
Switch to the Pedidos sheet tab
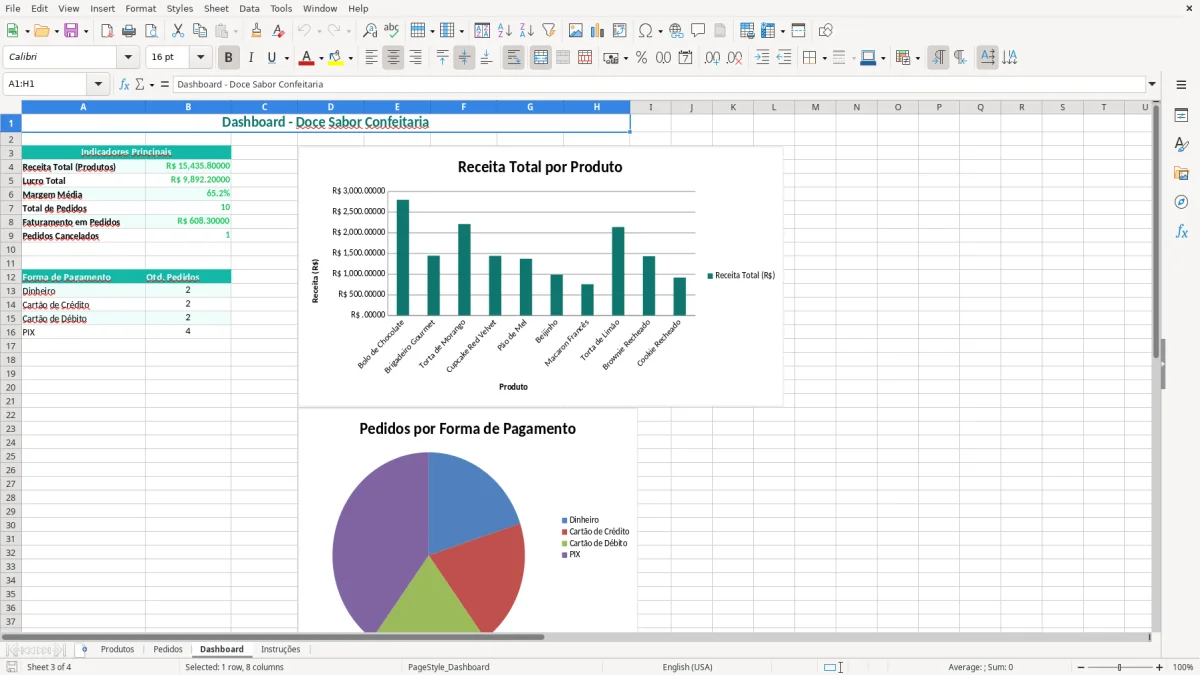(168, 649)
